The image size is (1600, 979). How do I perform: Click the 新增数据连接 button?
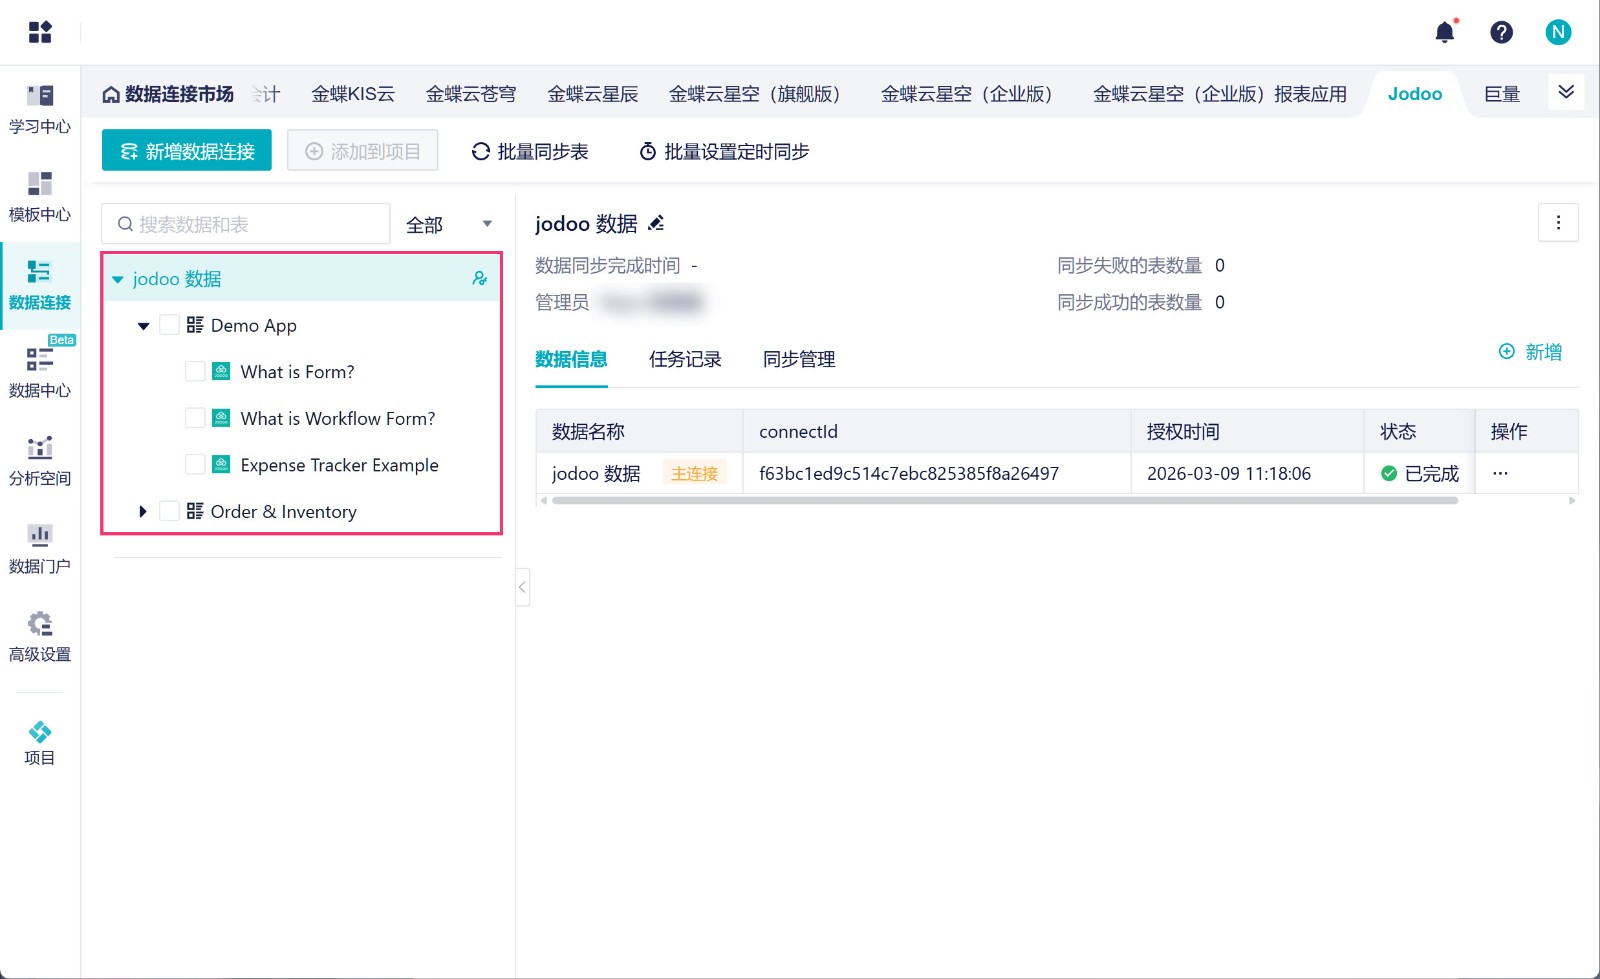[187, 151]
